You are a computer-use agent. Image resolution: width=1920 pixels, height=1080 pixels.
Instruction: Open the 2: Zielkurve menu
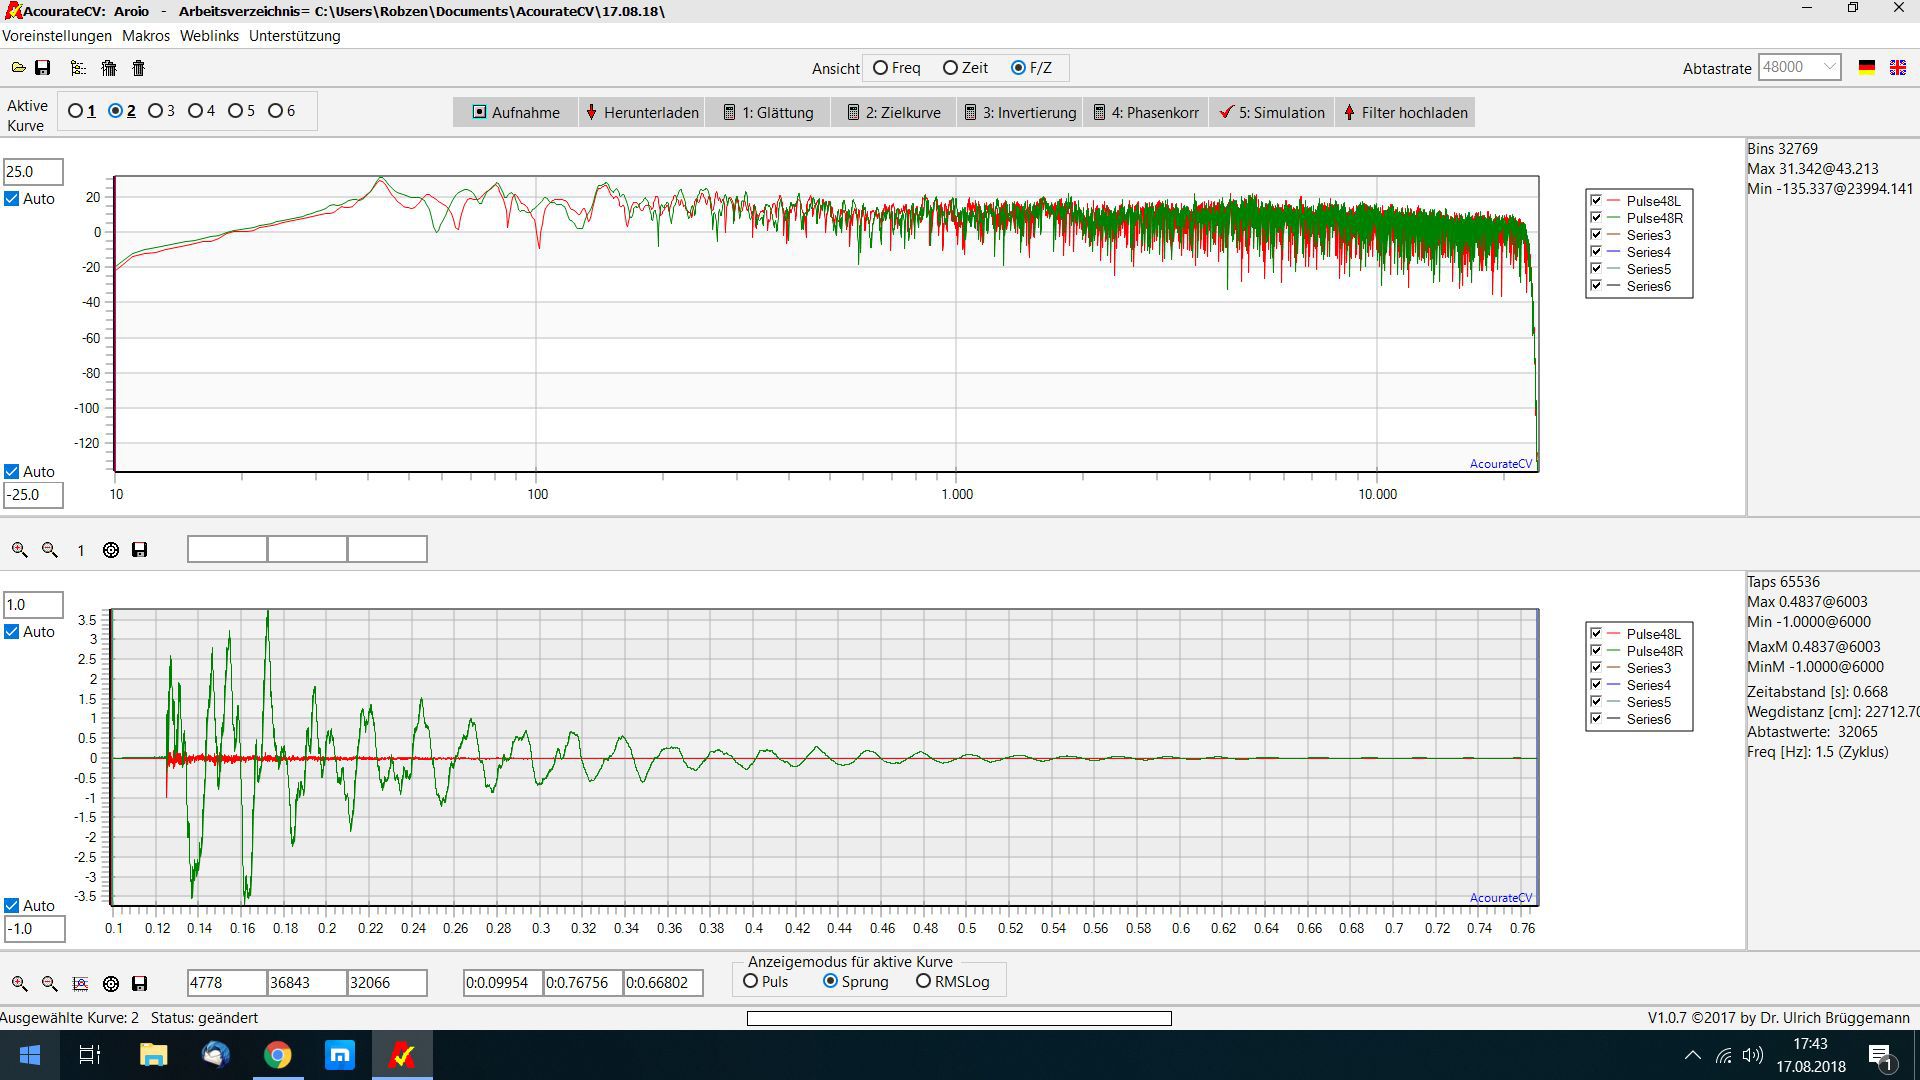[x=894, y=112]
